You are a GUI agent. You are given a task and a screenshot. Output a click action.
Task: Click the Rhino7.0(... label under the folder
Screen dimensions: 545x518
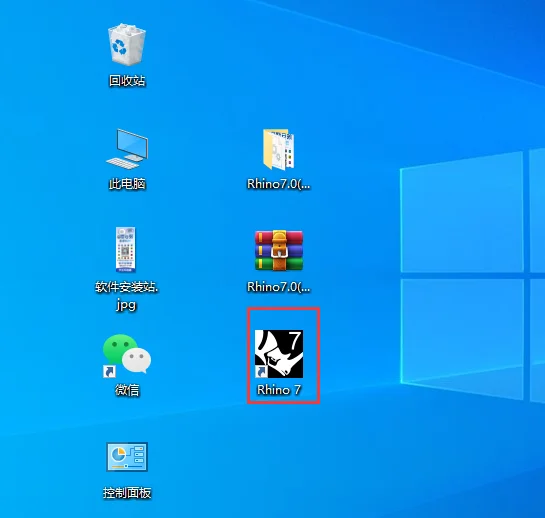click(278, 184)
